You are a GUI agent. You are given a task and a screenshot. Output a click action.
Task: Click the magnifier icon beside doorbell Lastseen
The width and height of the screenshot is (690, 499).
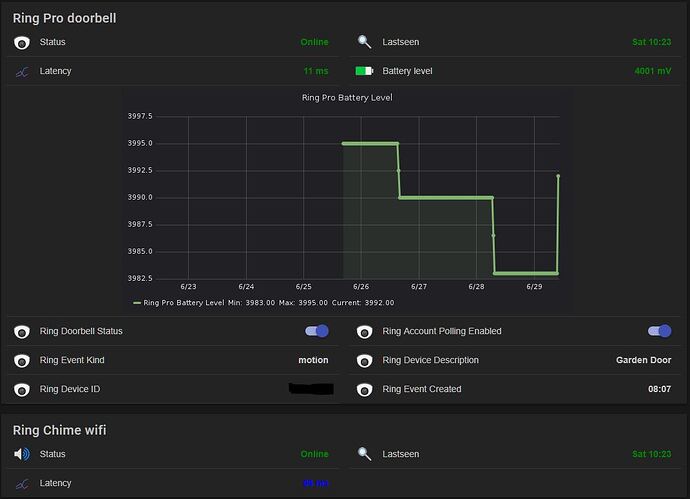[364, 43]
